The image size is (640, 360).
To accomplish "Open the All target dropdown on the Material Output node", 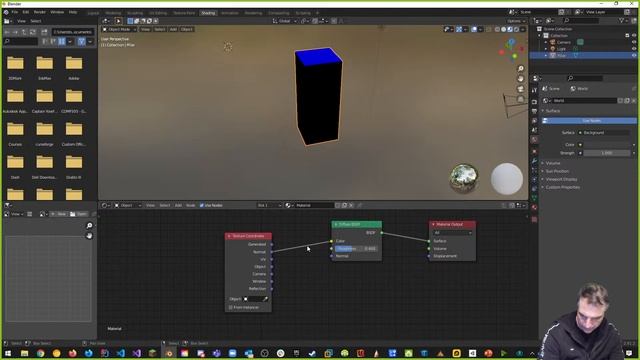I will pos(452,233).
